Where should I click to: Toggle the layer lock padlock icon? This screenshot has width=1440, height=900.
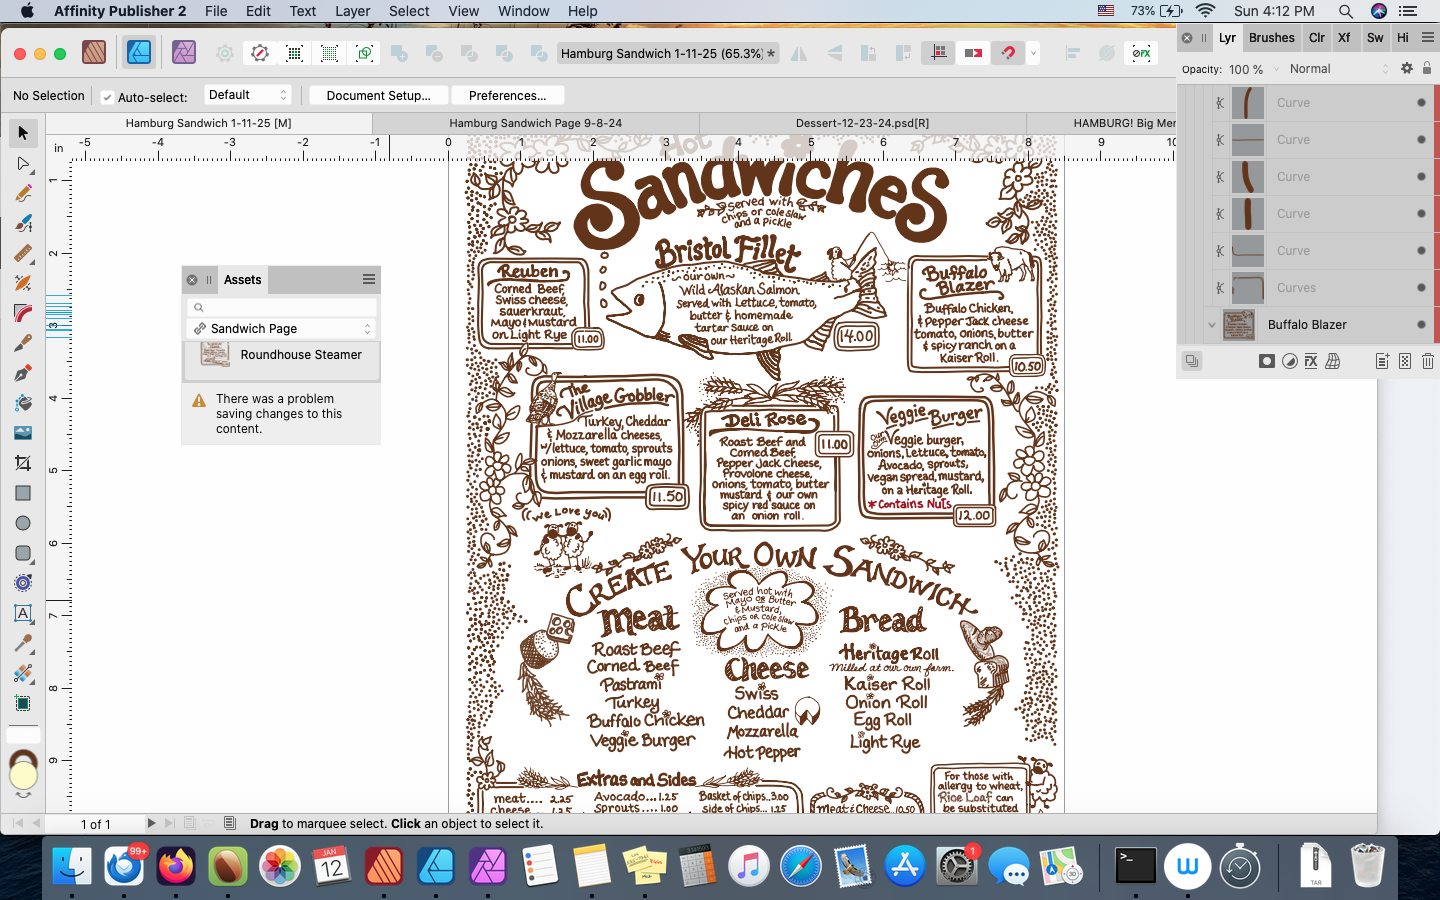[1427, 69]
